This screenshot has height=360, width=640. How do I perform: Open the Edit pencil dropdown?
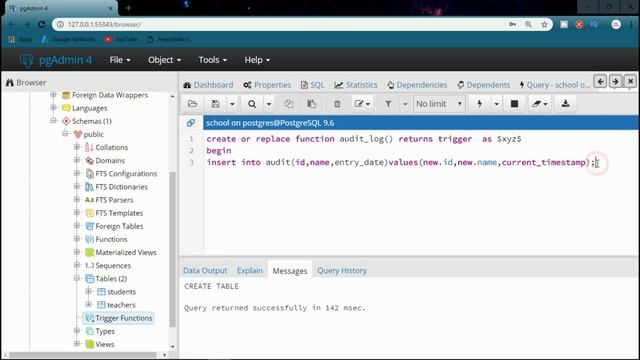point(362,104)
